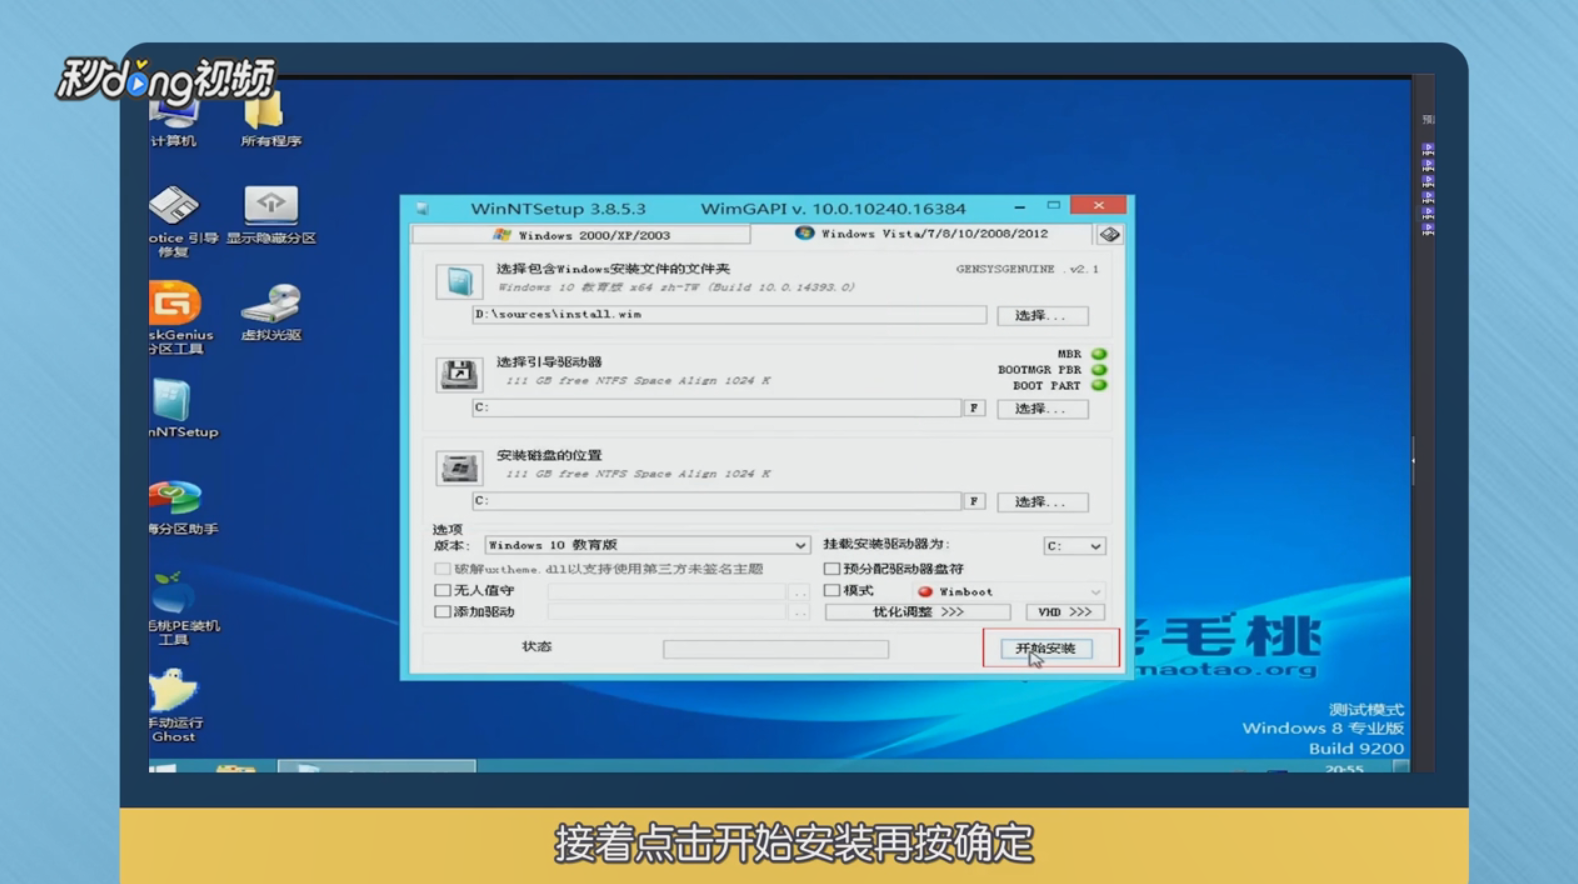
Task: Click the red Wimboot mode indicator
Action: (x=925, y=592)
